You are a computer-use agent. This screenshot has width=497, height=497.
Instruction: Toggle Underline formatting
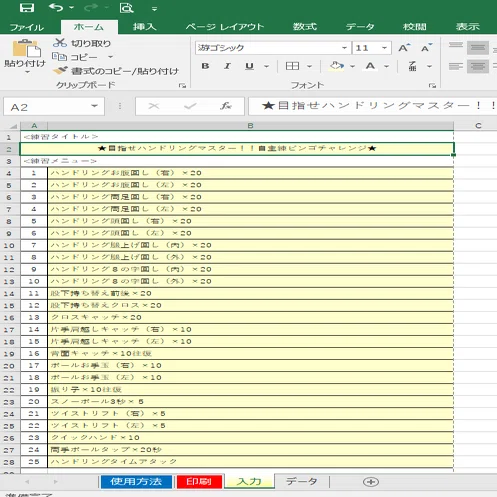[249, 66]
